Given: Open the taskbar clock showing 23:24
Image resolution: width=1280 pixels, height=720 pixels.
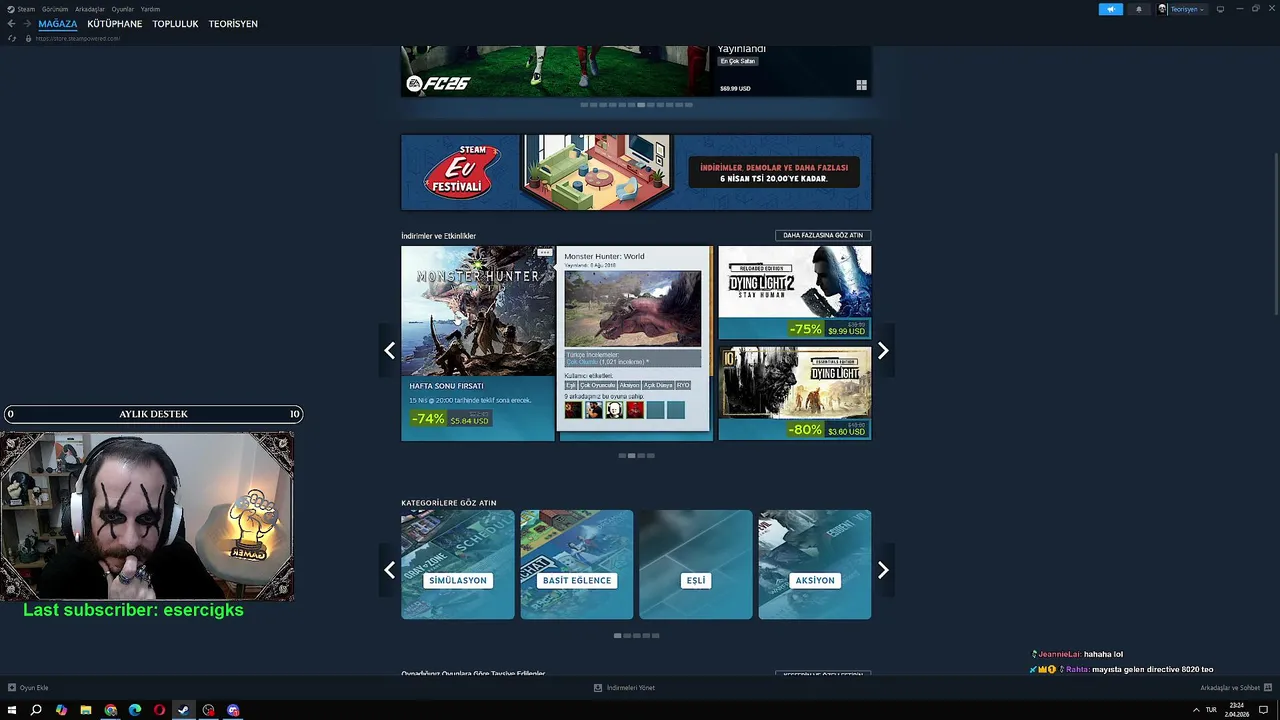Looking at the screenshot, I should point(1237,710).
